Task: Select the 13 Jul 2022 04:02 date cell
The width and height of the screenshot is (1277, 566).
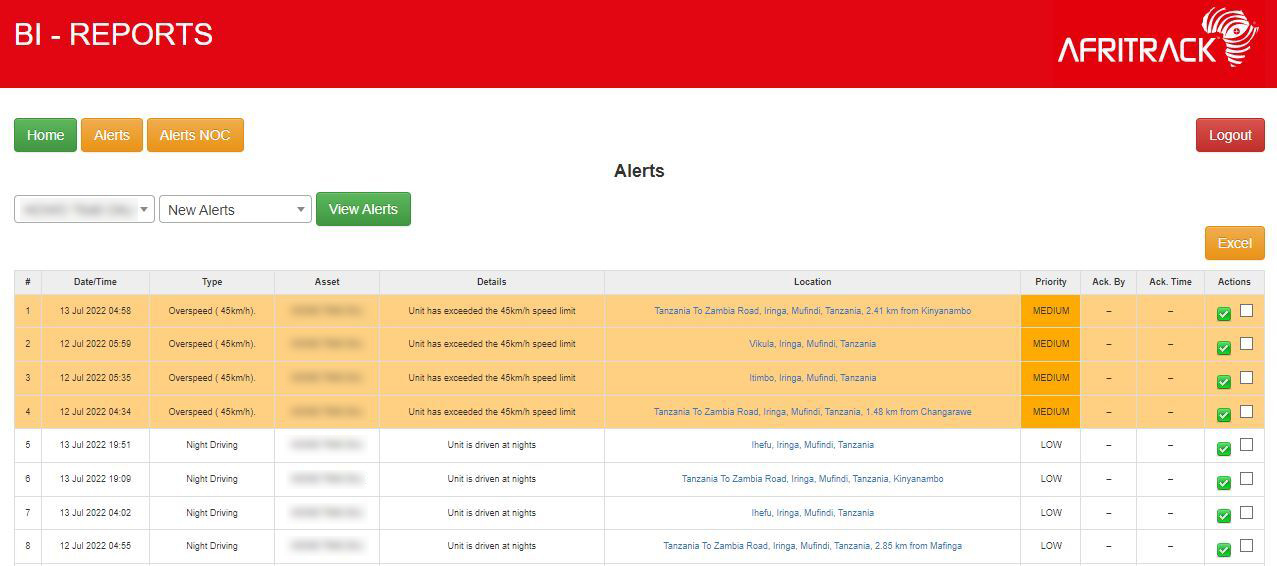Action: (x=95, y=513)
